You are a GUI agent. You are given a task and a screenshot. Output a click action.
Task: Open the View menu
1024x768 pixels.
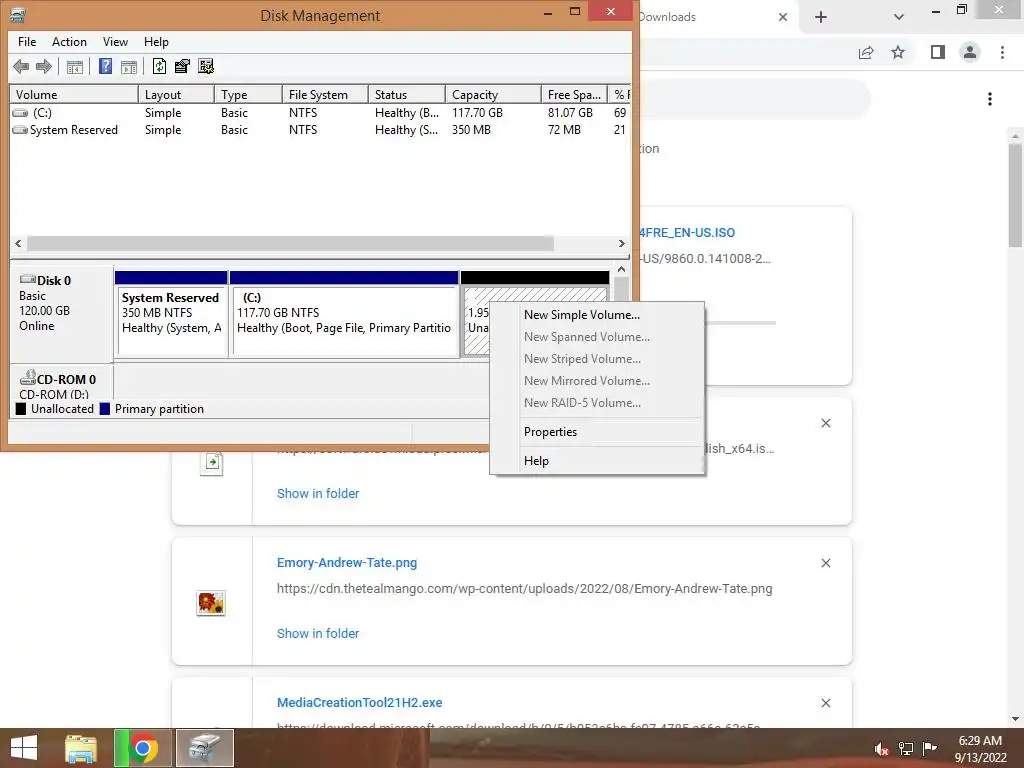[115, 42]
